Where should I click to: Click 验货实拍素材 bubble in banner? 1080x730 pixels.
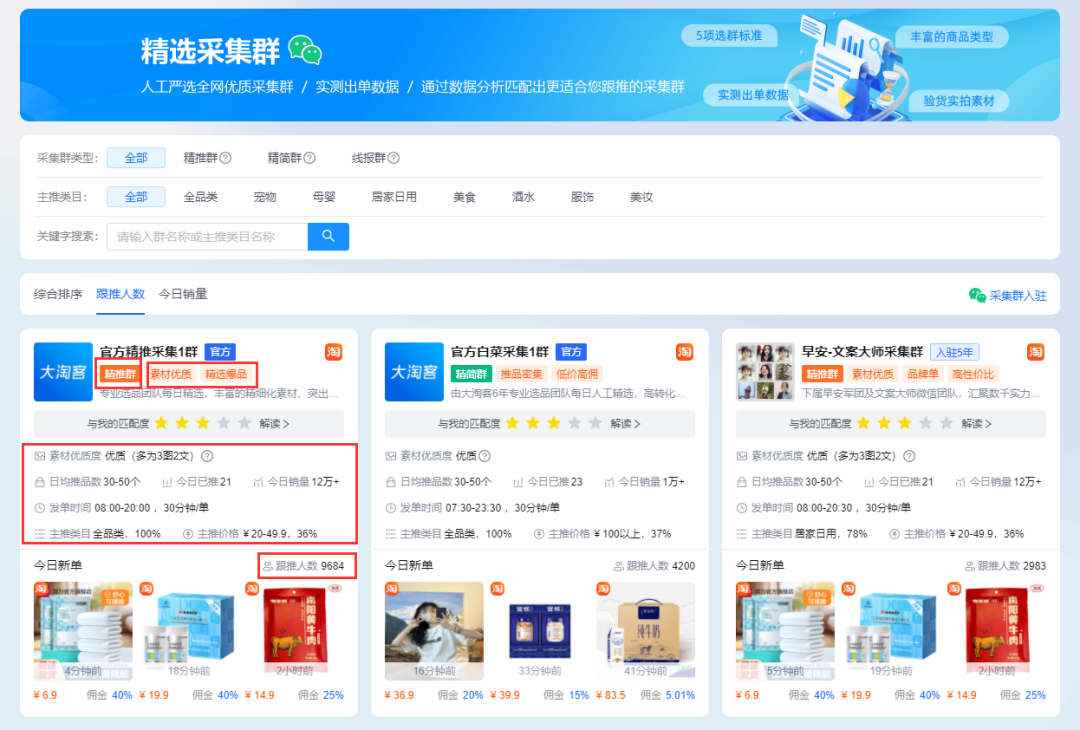[x=959, y=101]
